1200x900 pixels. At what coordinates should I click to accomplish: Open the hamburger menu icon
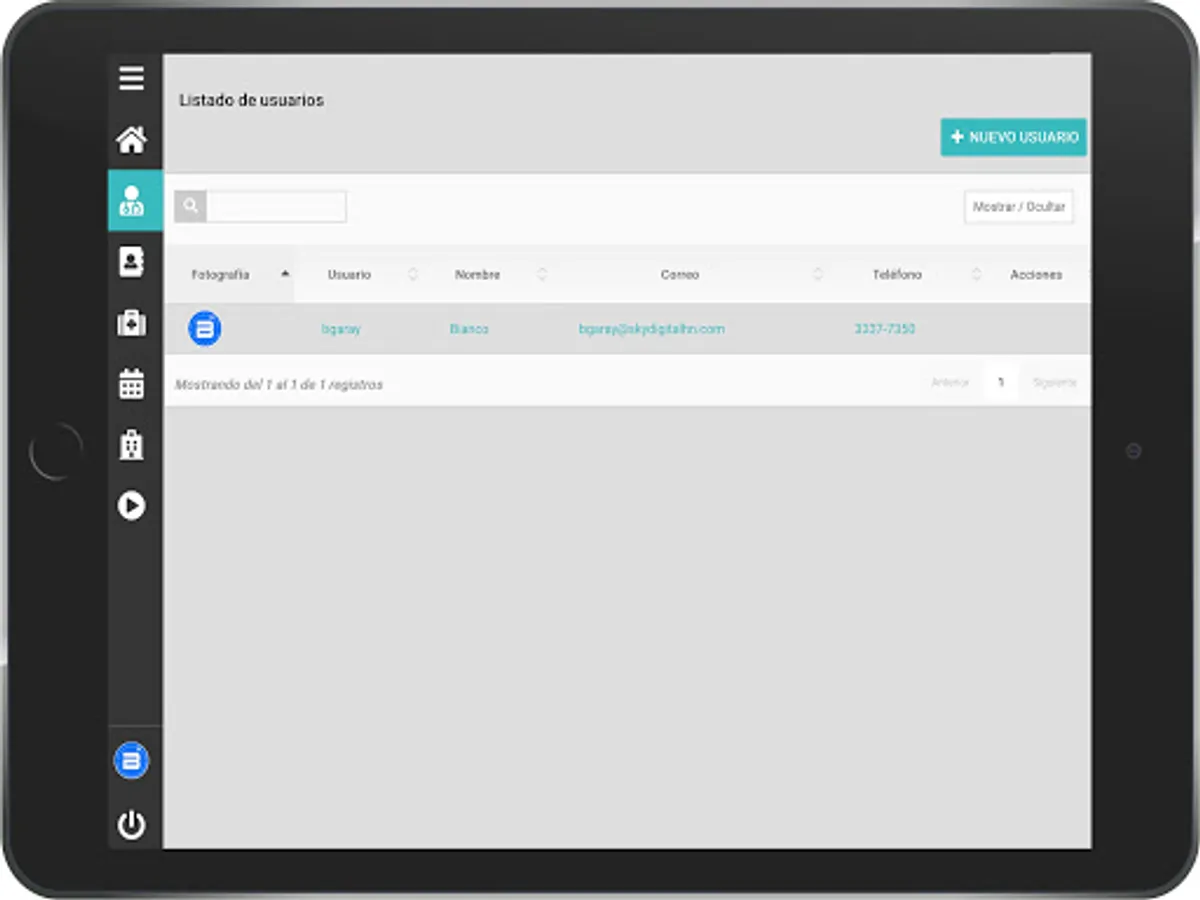131,78
